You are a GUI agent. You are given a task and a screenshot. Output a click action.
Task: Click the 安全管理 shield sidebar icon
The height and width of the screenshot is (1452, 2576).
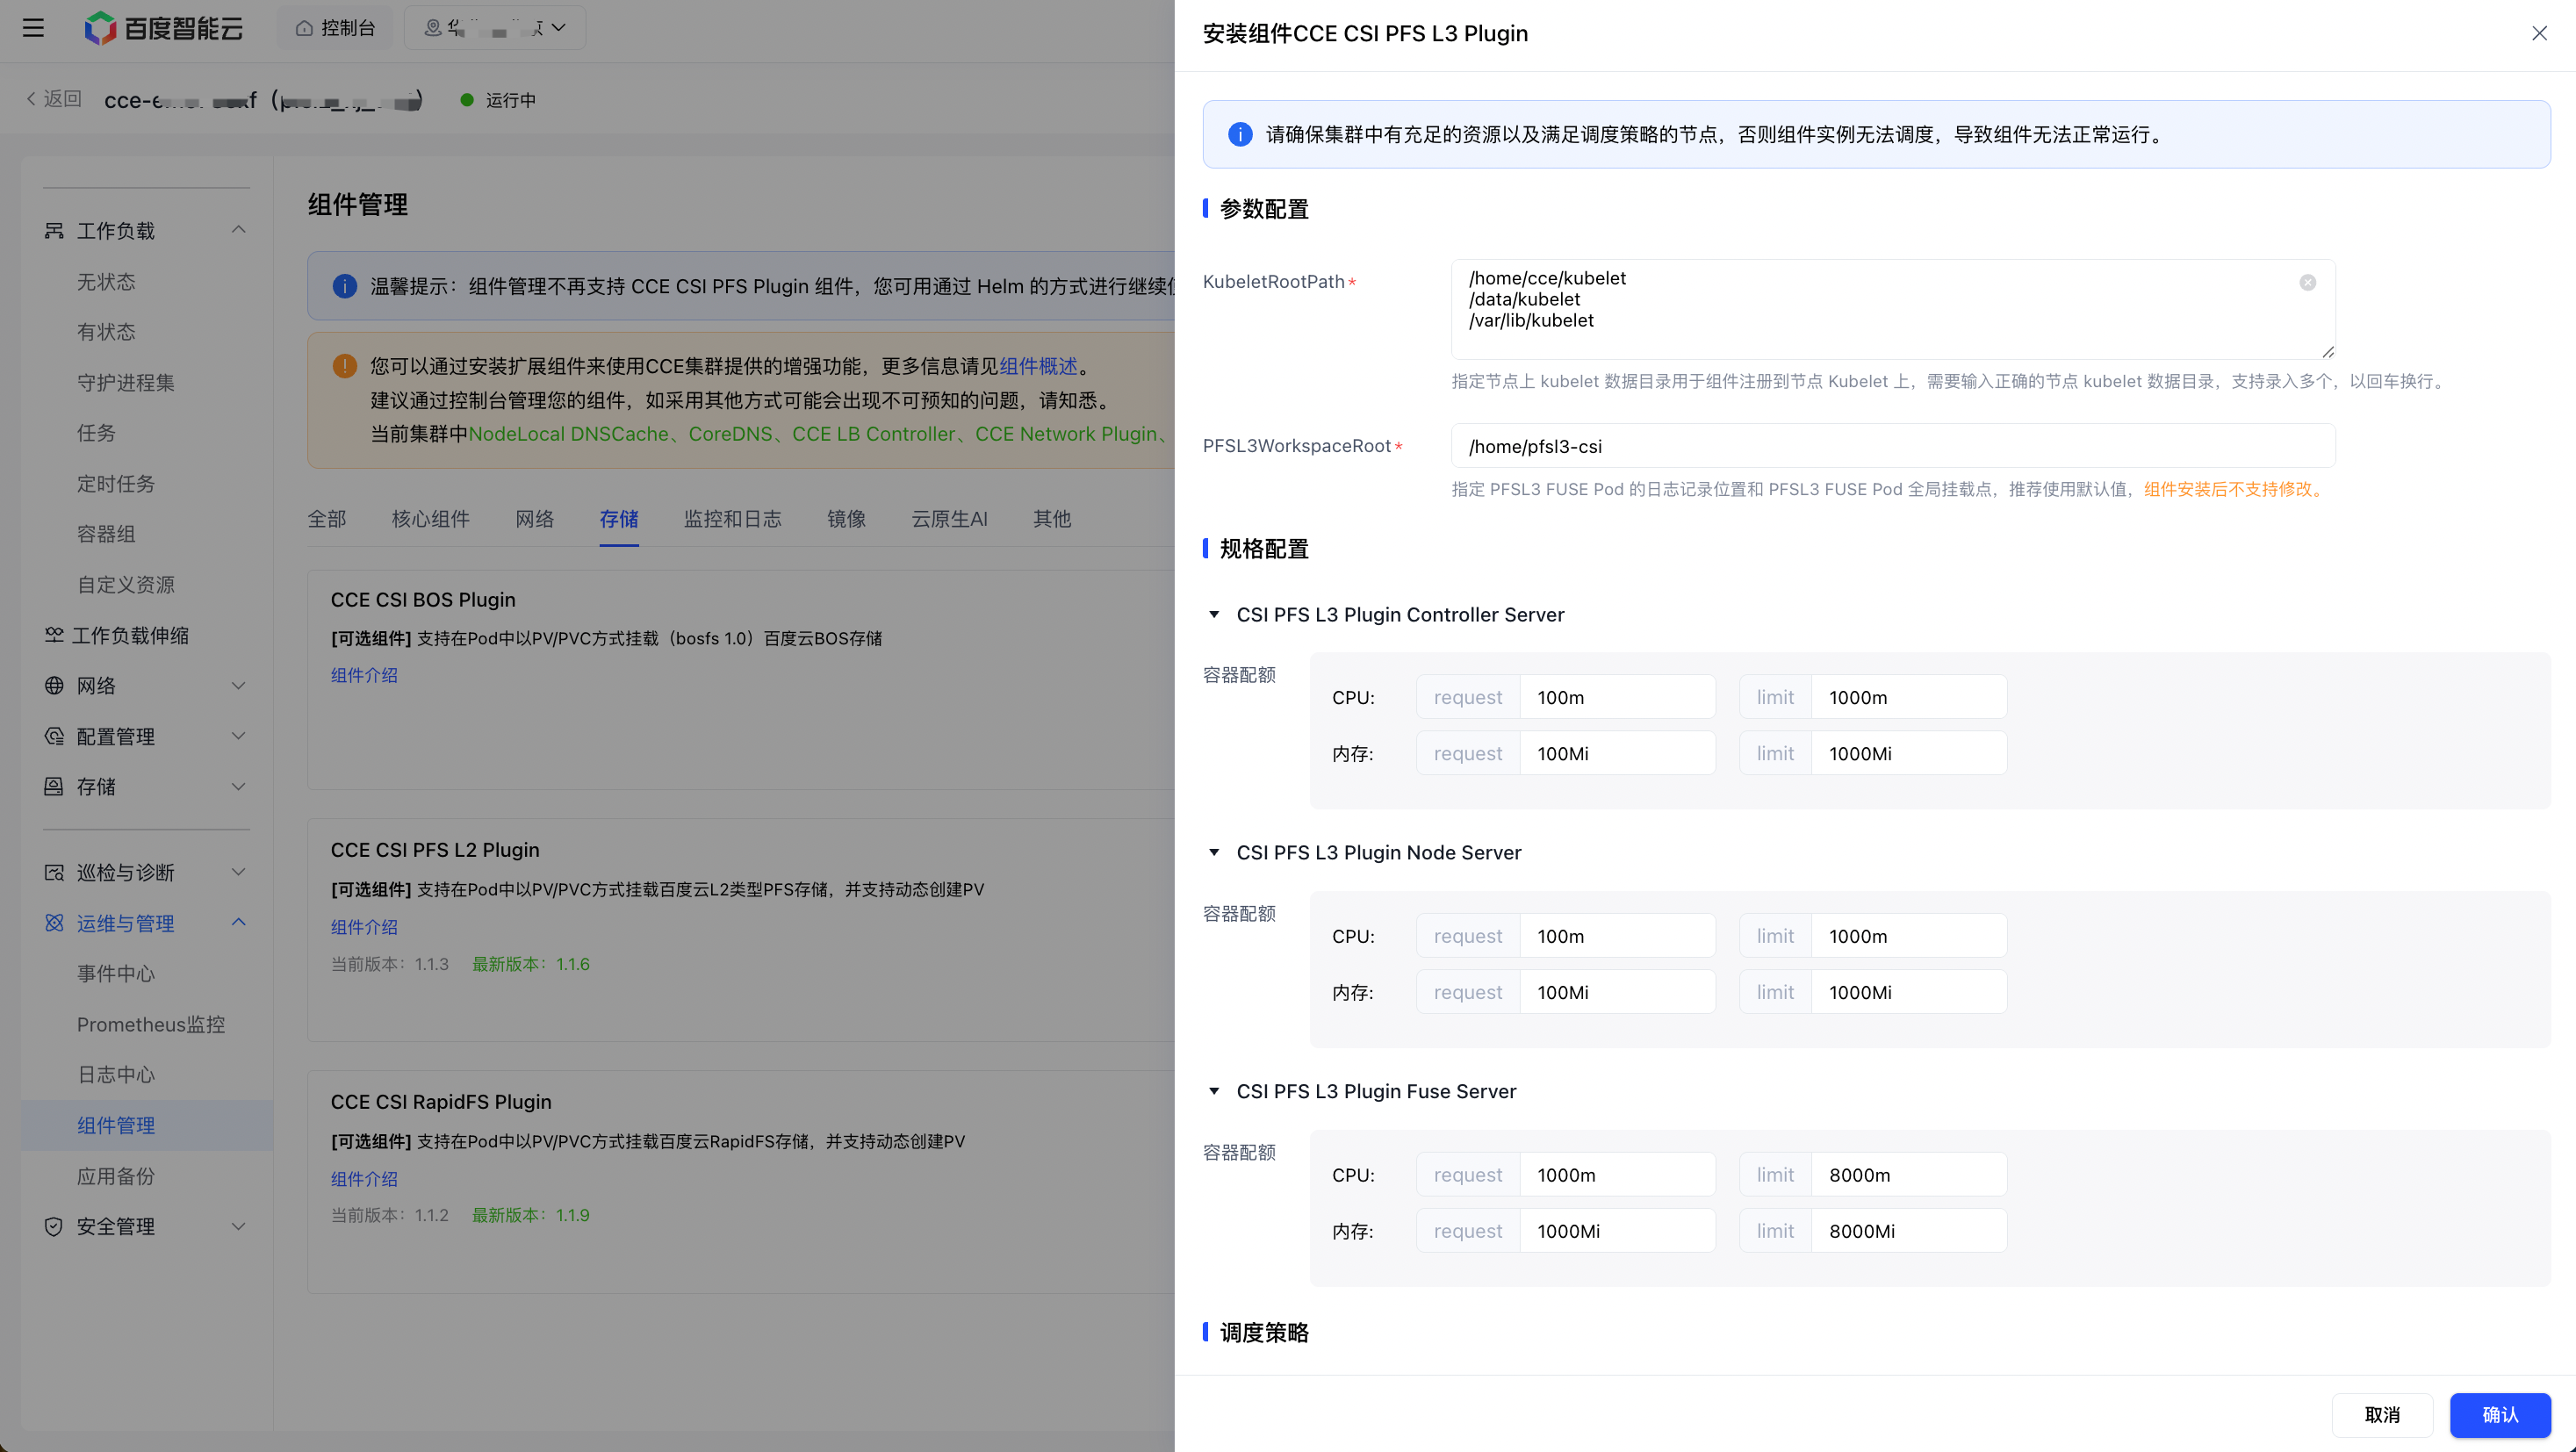pos(54,1226)
